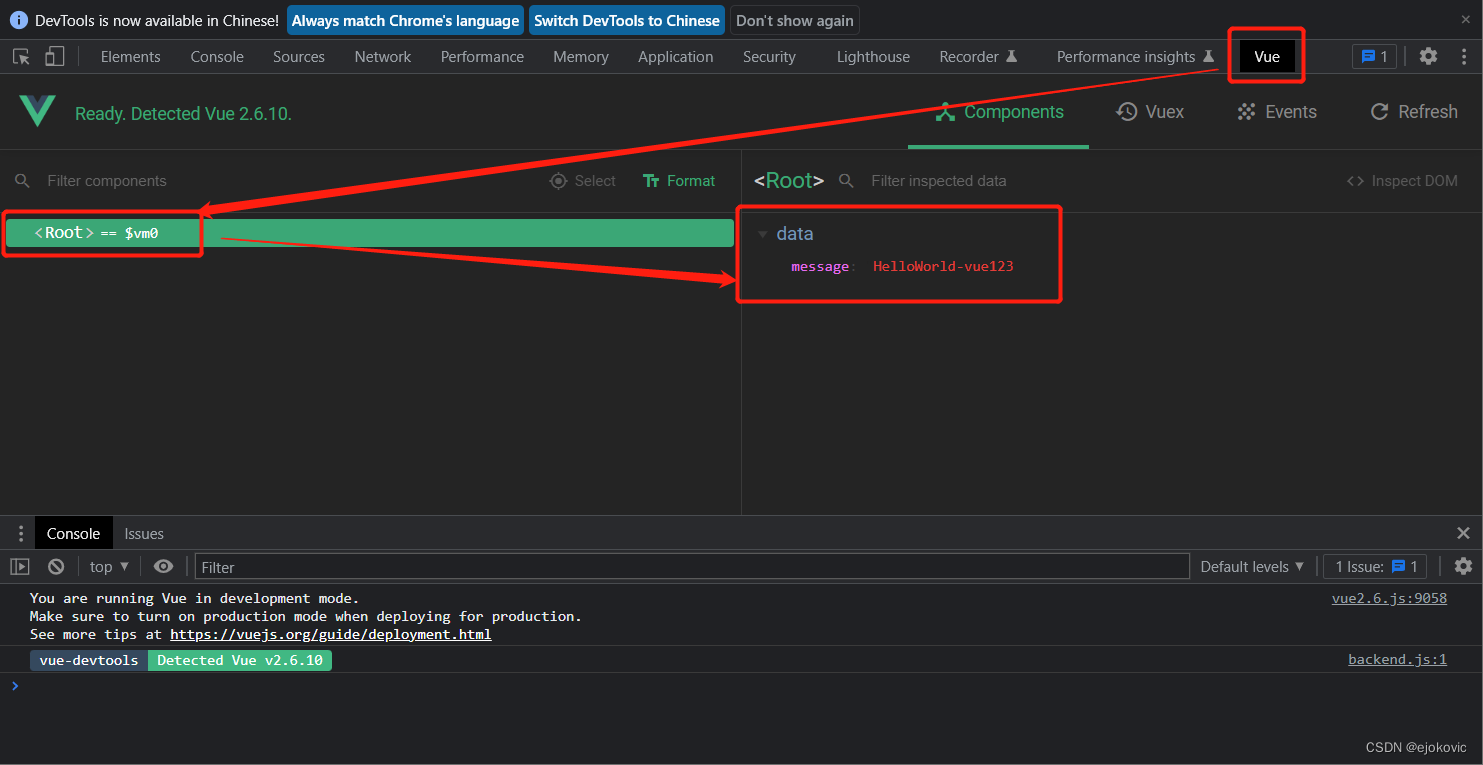The image size is (1483, 765).
Task: Open the Memory tab
Action: [581, 57]
